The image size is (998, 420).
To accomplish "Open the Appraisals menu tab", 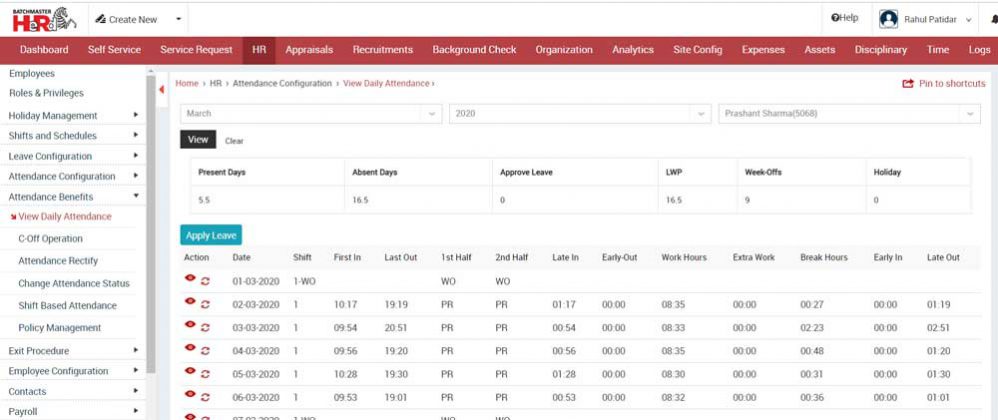I will (x=309, y=50).
